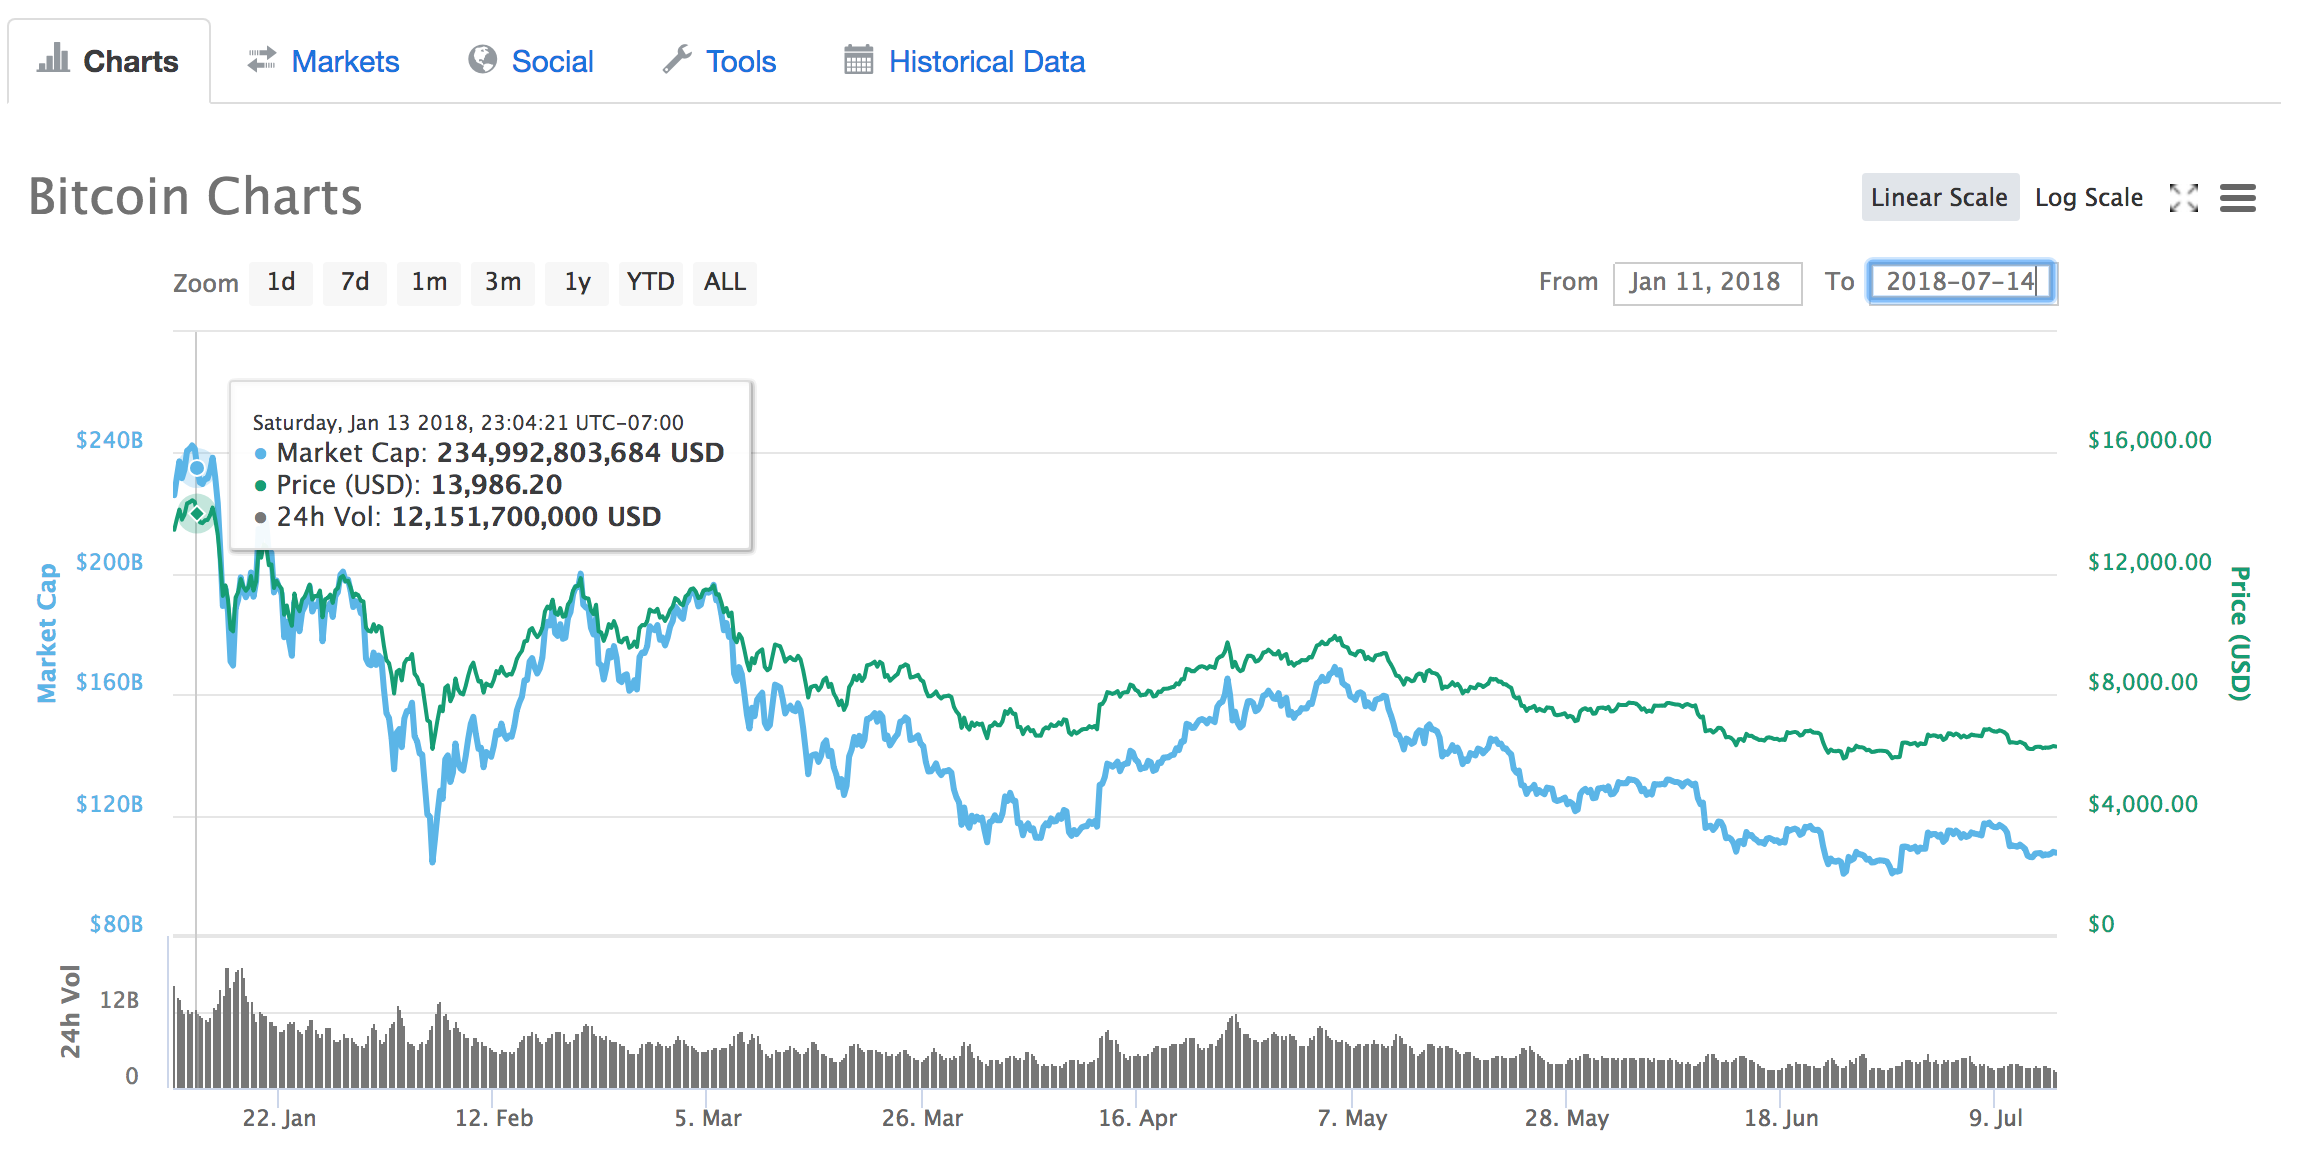2299x1160 pixels.
Task: View the Historical Data tab
Action: pyautogui.click(x=965, y=61)
